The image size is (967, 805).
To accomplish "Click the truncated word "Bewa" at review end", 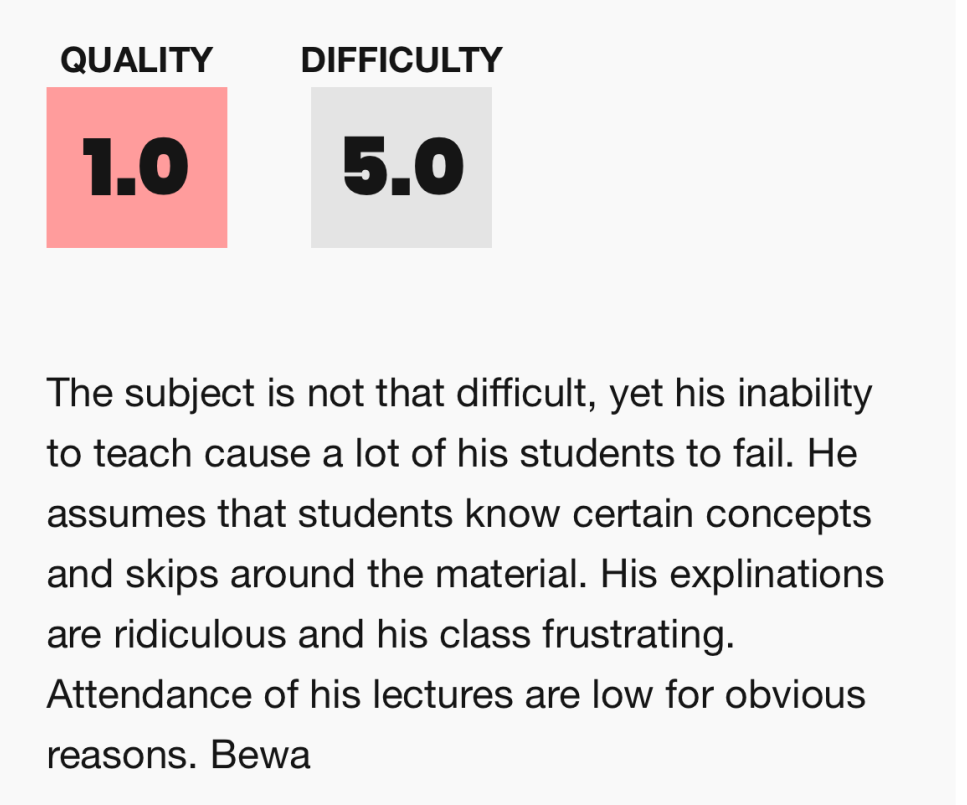I will [260, 755].
